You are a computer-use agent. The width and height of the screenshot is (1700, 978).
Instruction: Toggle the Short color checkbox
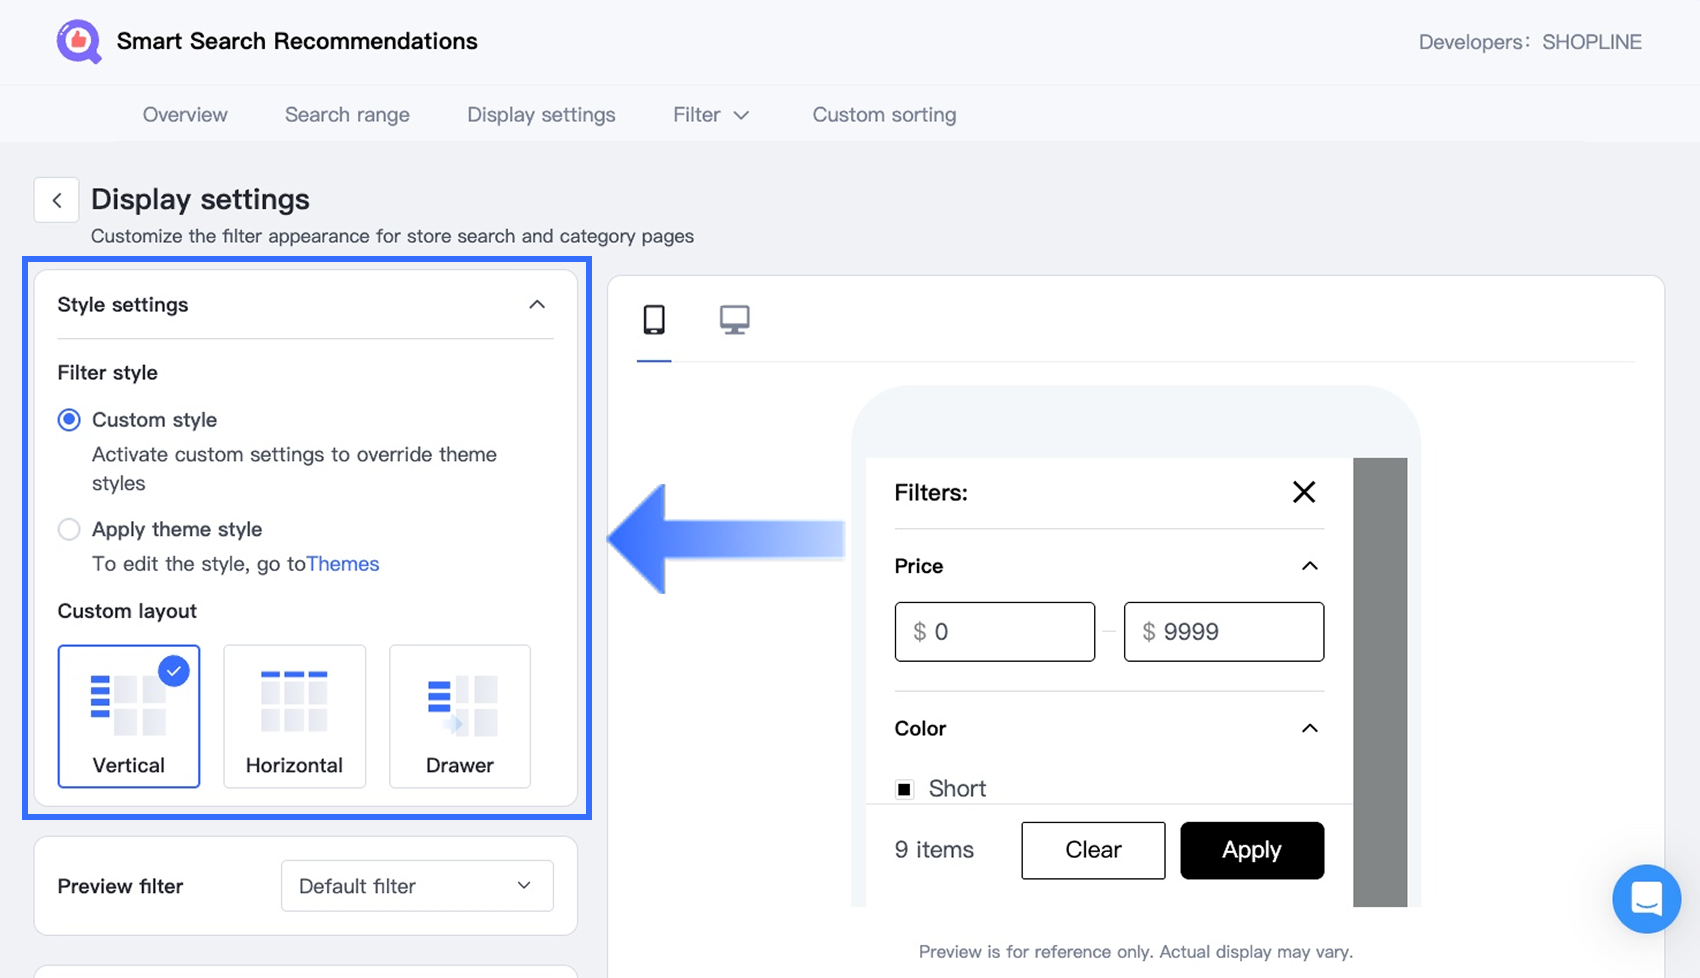coord(905,789)
